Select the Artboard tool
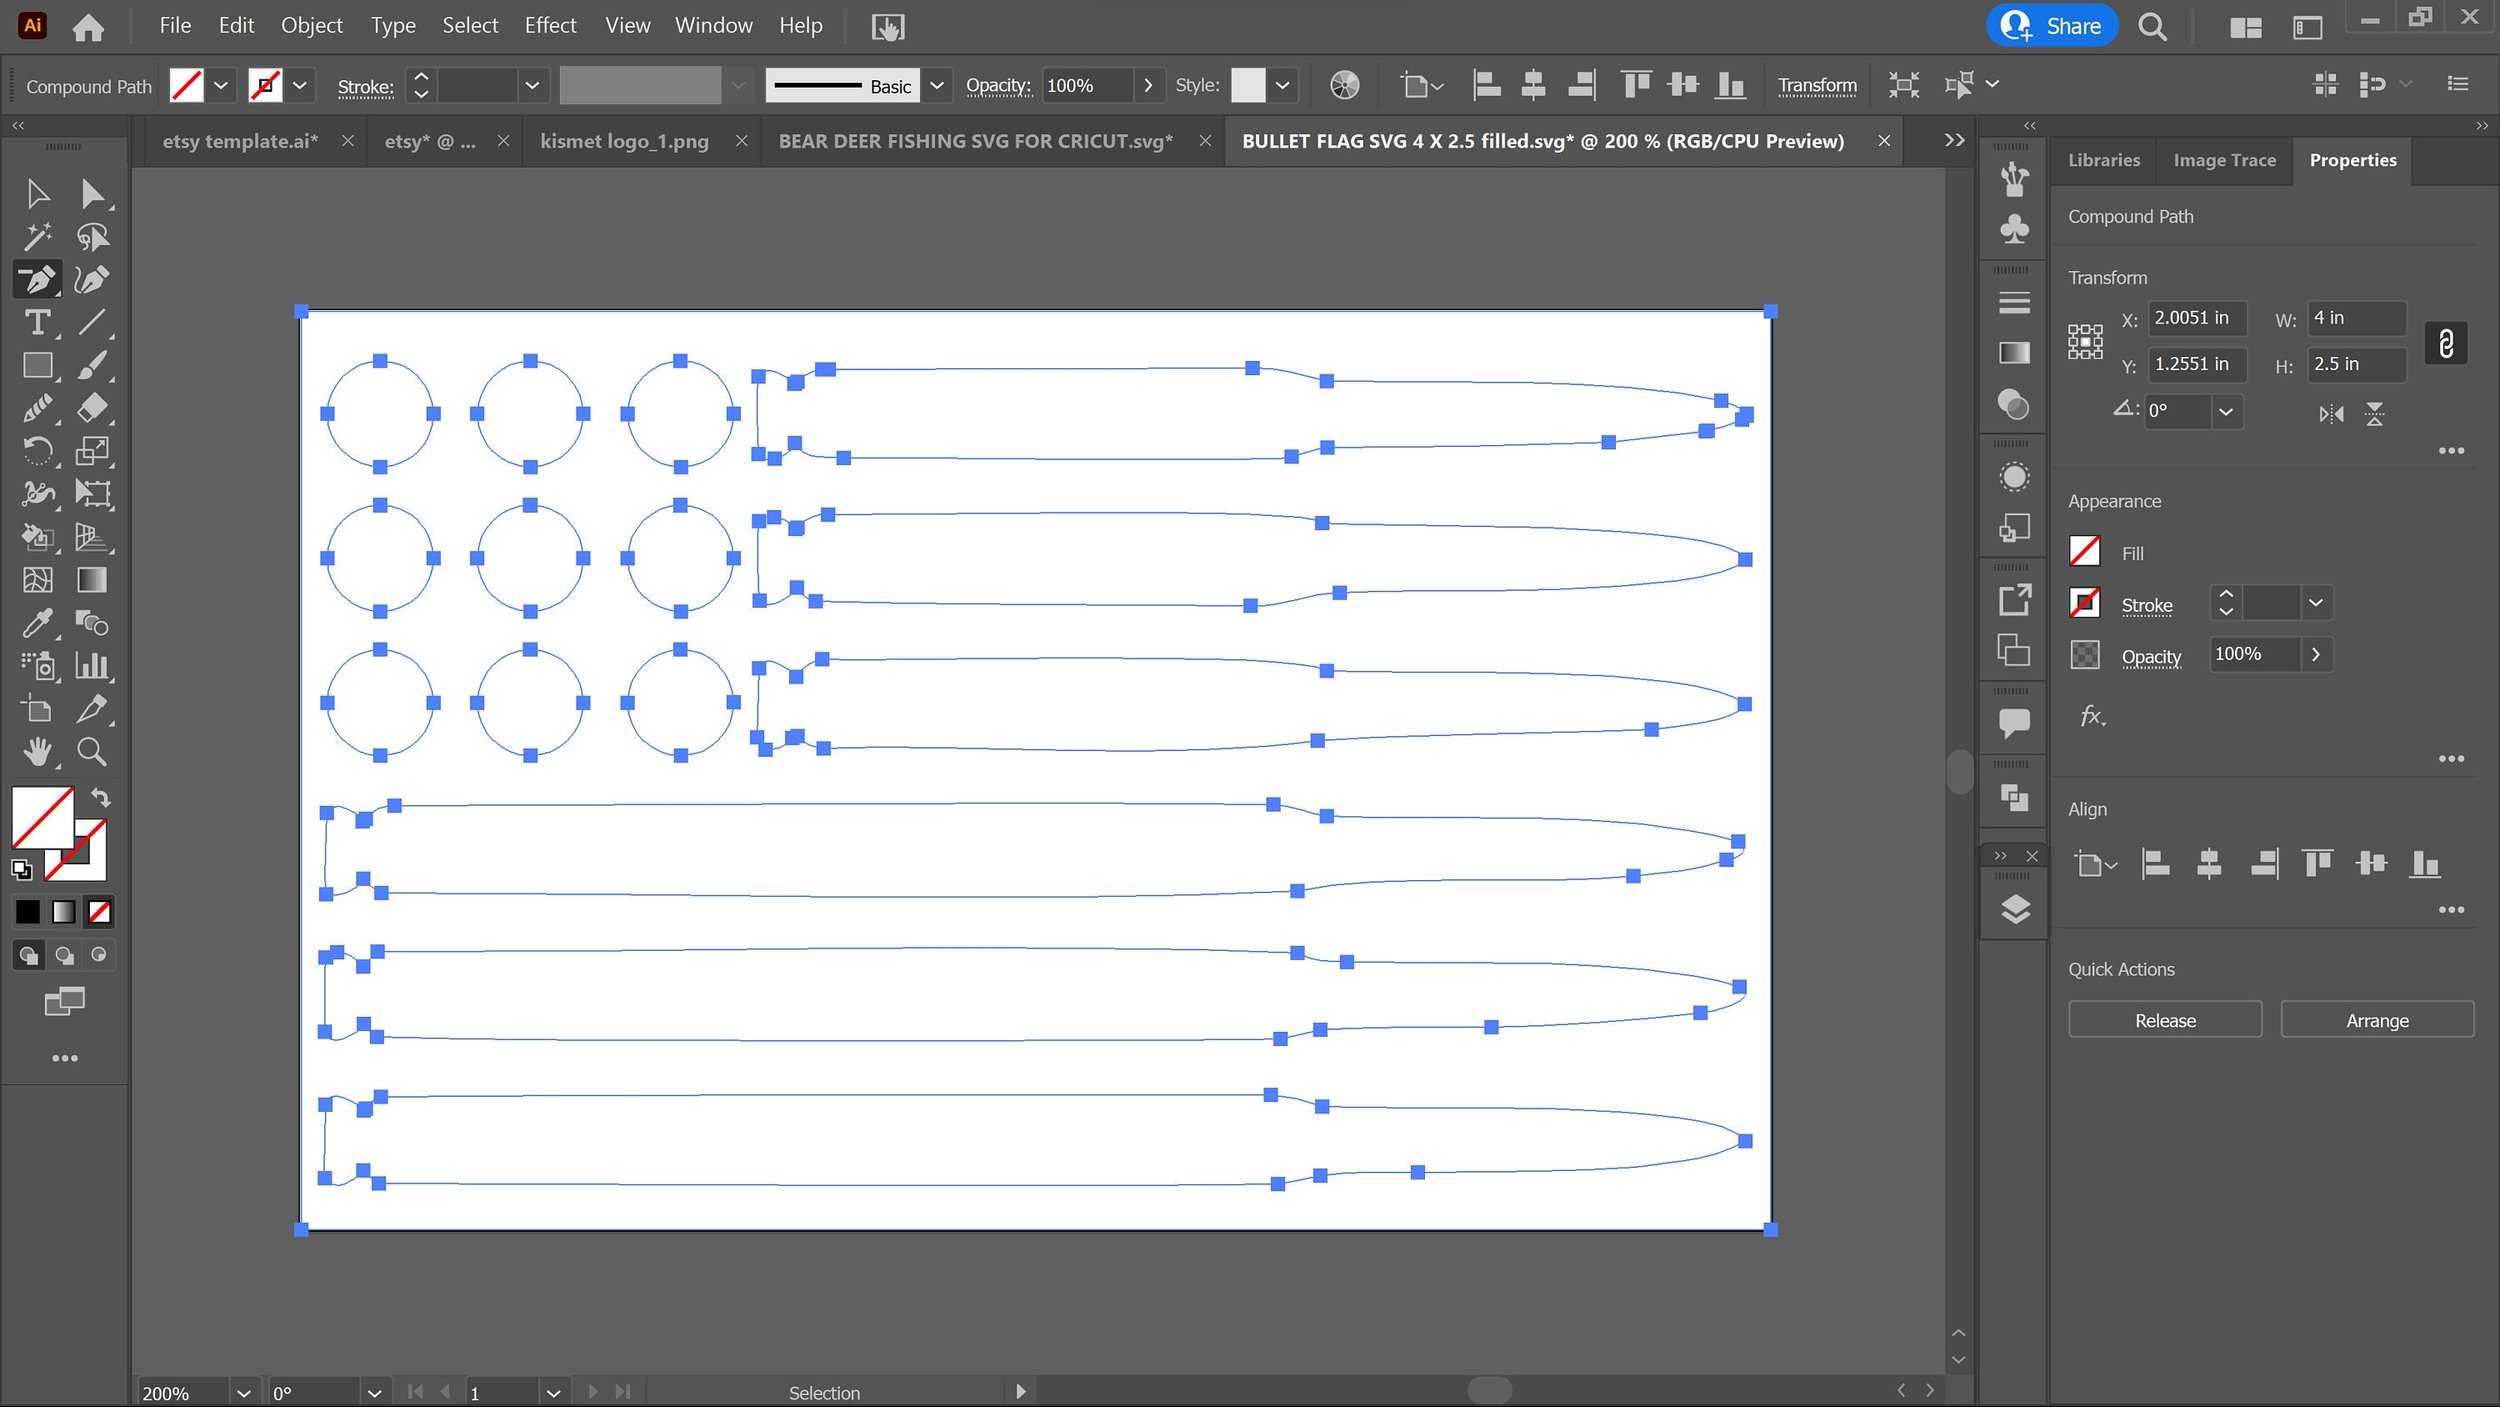Image resolution: width=2500 pixels, height=1407 pixels. click(37, 709)
